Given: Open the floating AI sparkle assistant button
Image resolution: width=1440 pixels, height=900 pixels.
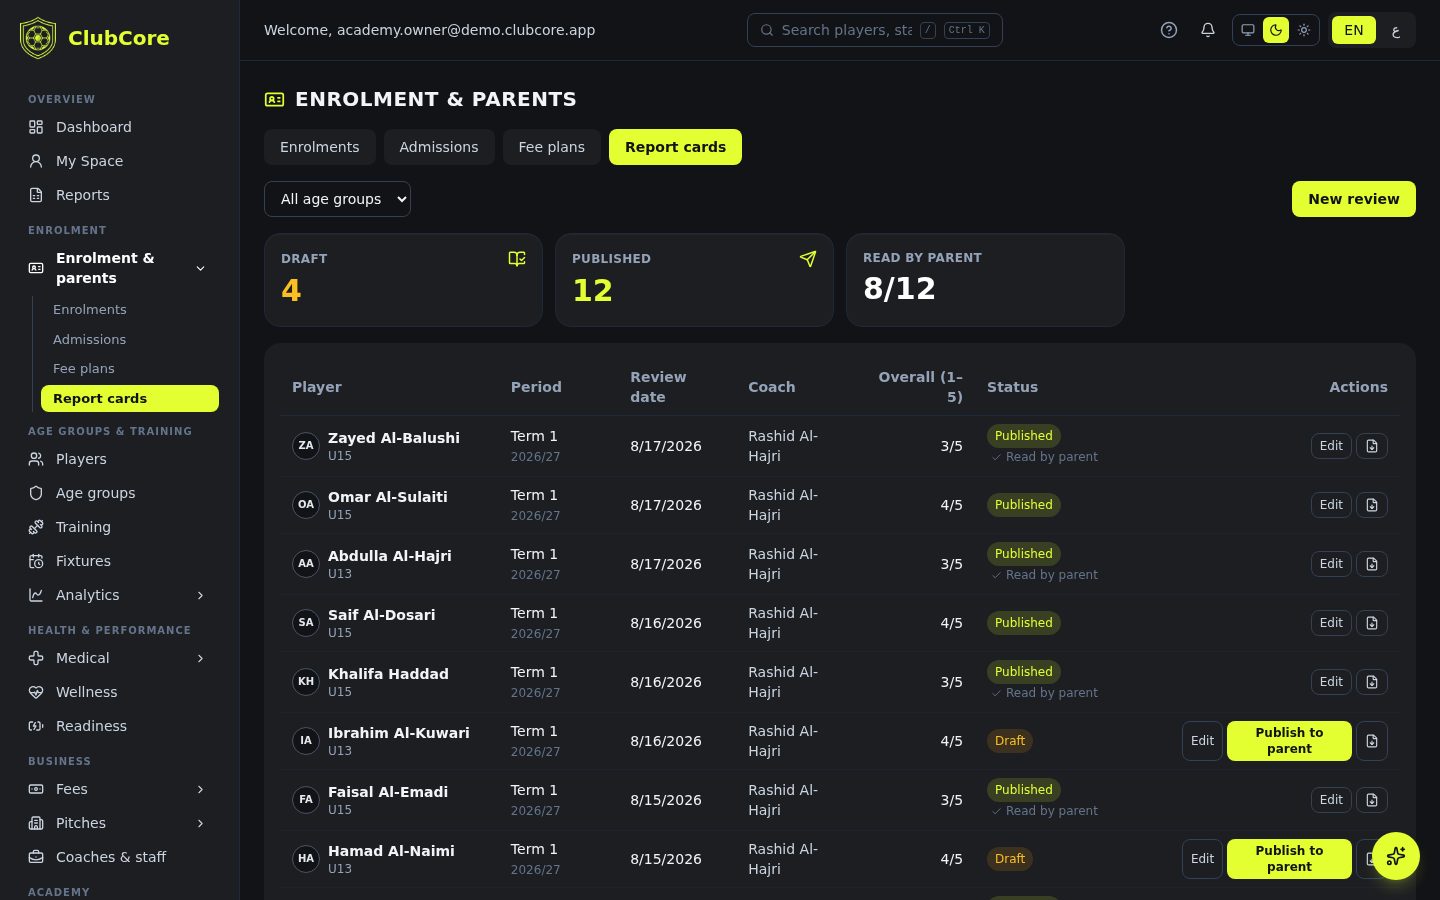Looking at the screenshot, I should [1396, 856].
